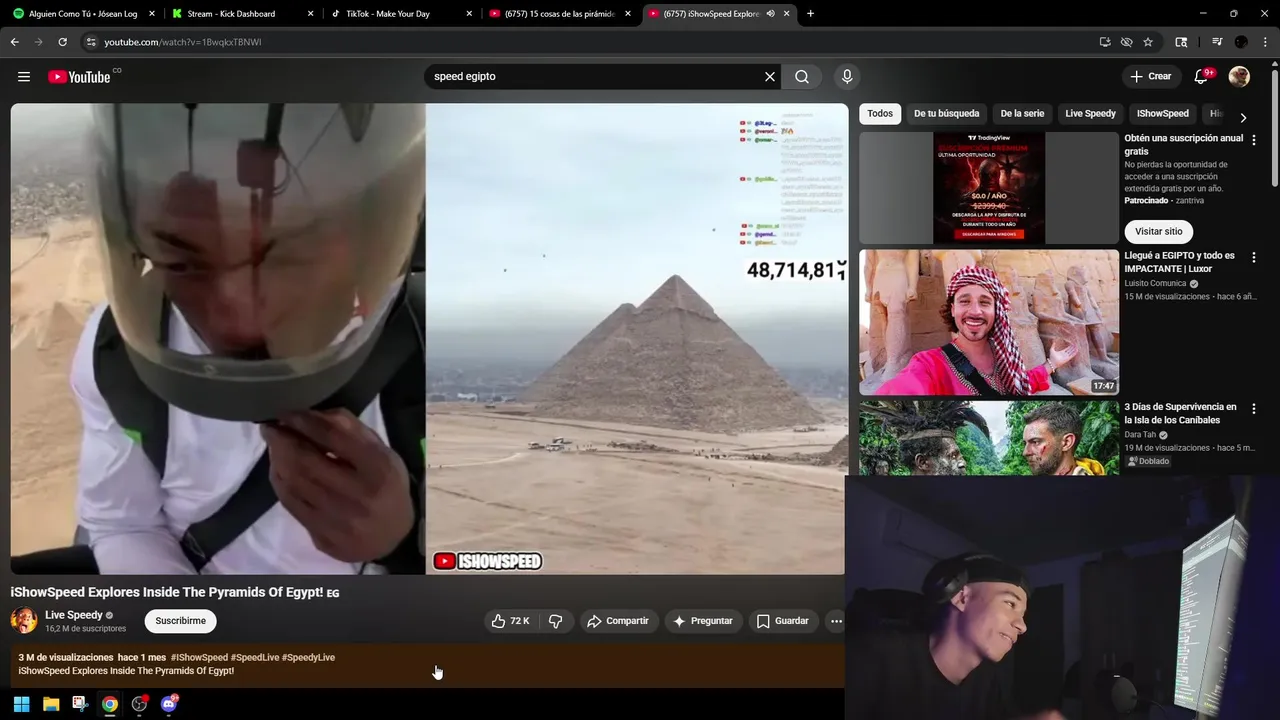Switch to Alguien Como Tú Spotify tab
Image resolution: width=1280 pixels, height=720 pixels.
83,14
